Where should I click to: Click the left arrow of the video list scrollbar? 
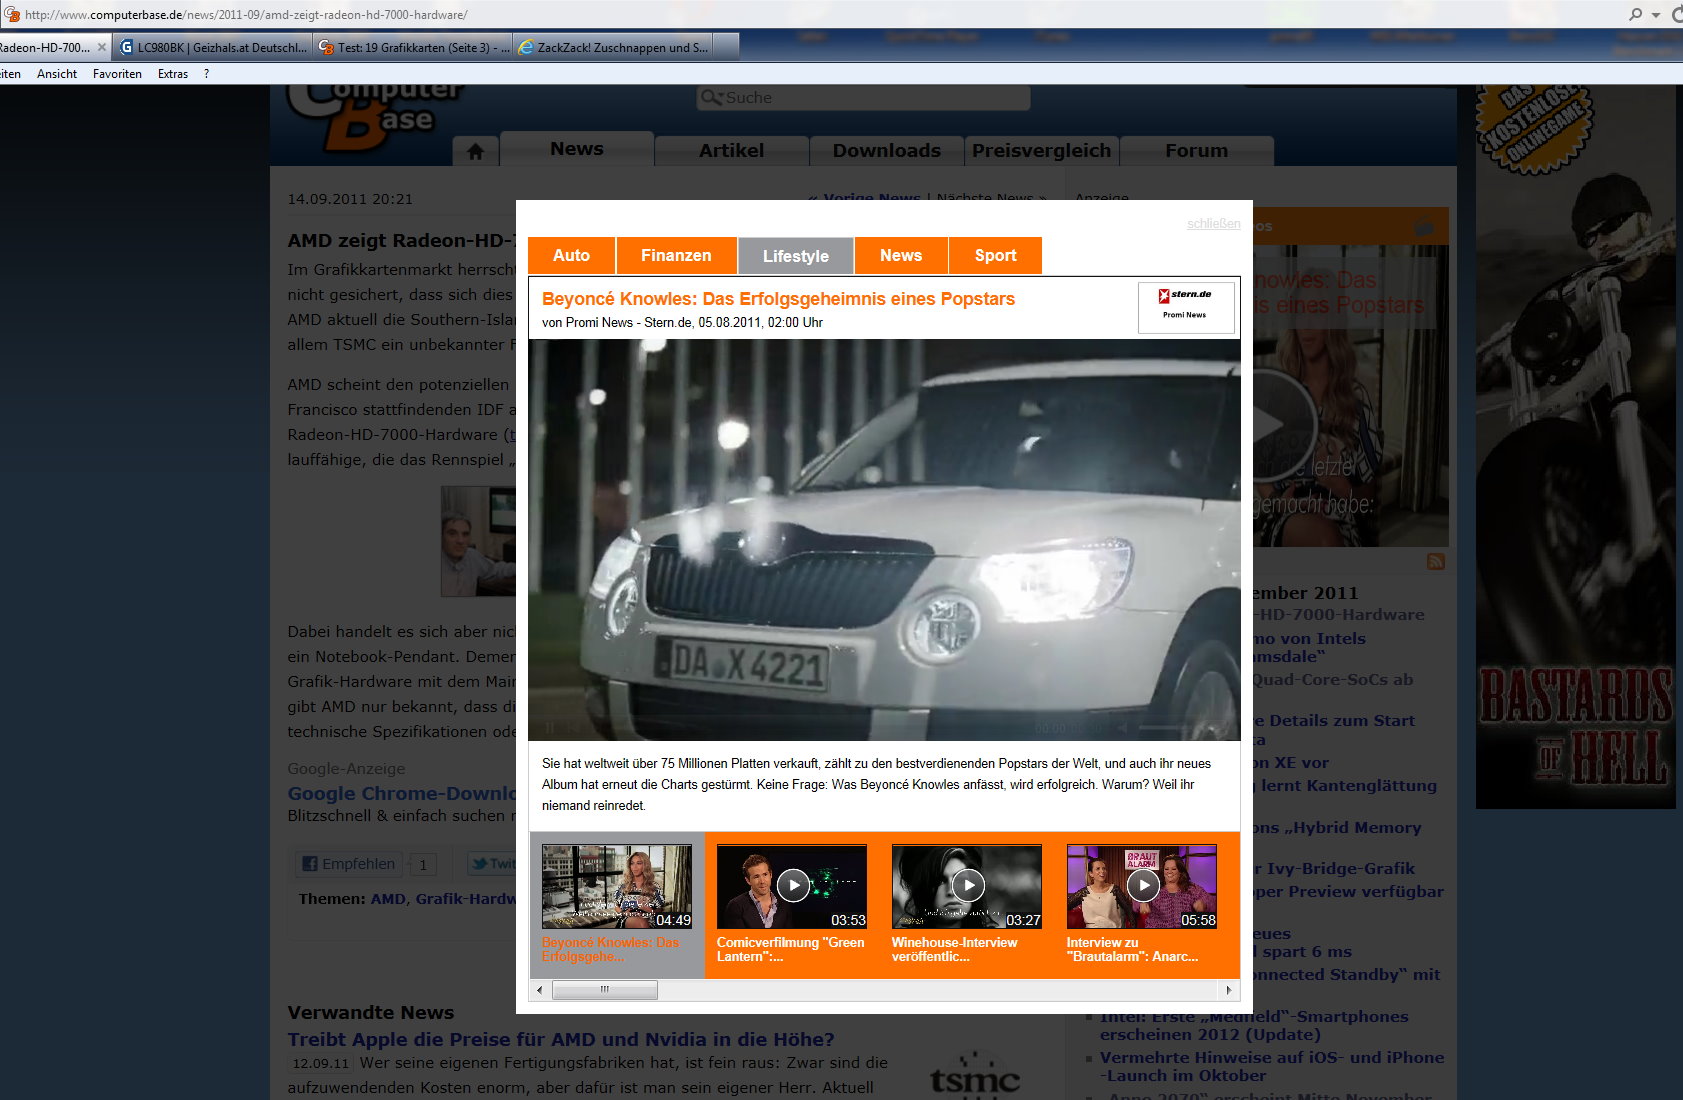pyautogui.click(x=540, y=990)
